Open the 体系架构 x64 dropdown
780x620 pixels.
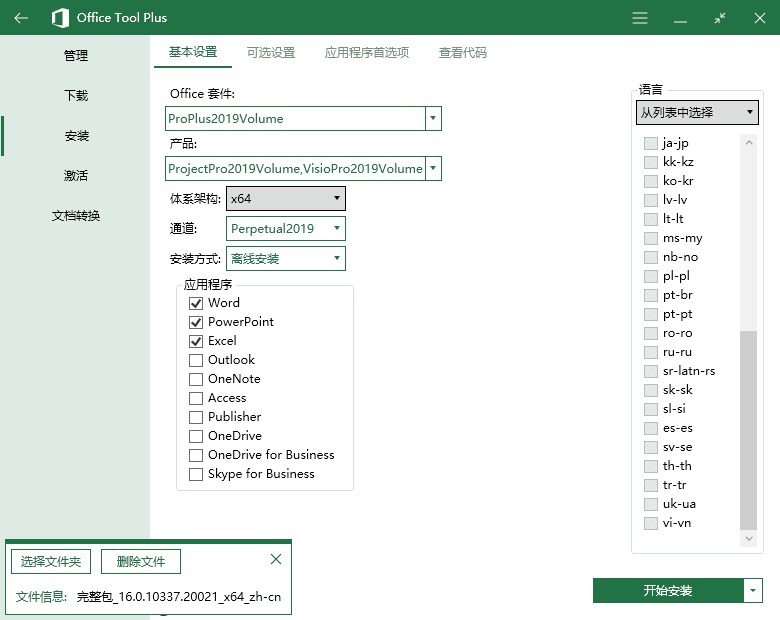[x=286, y=199]
